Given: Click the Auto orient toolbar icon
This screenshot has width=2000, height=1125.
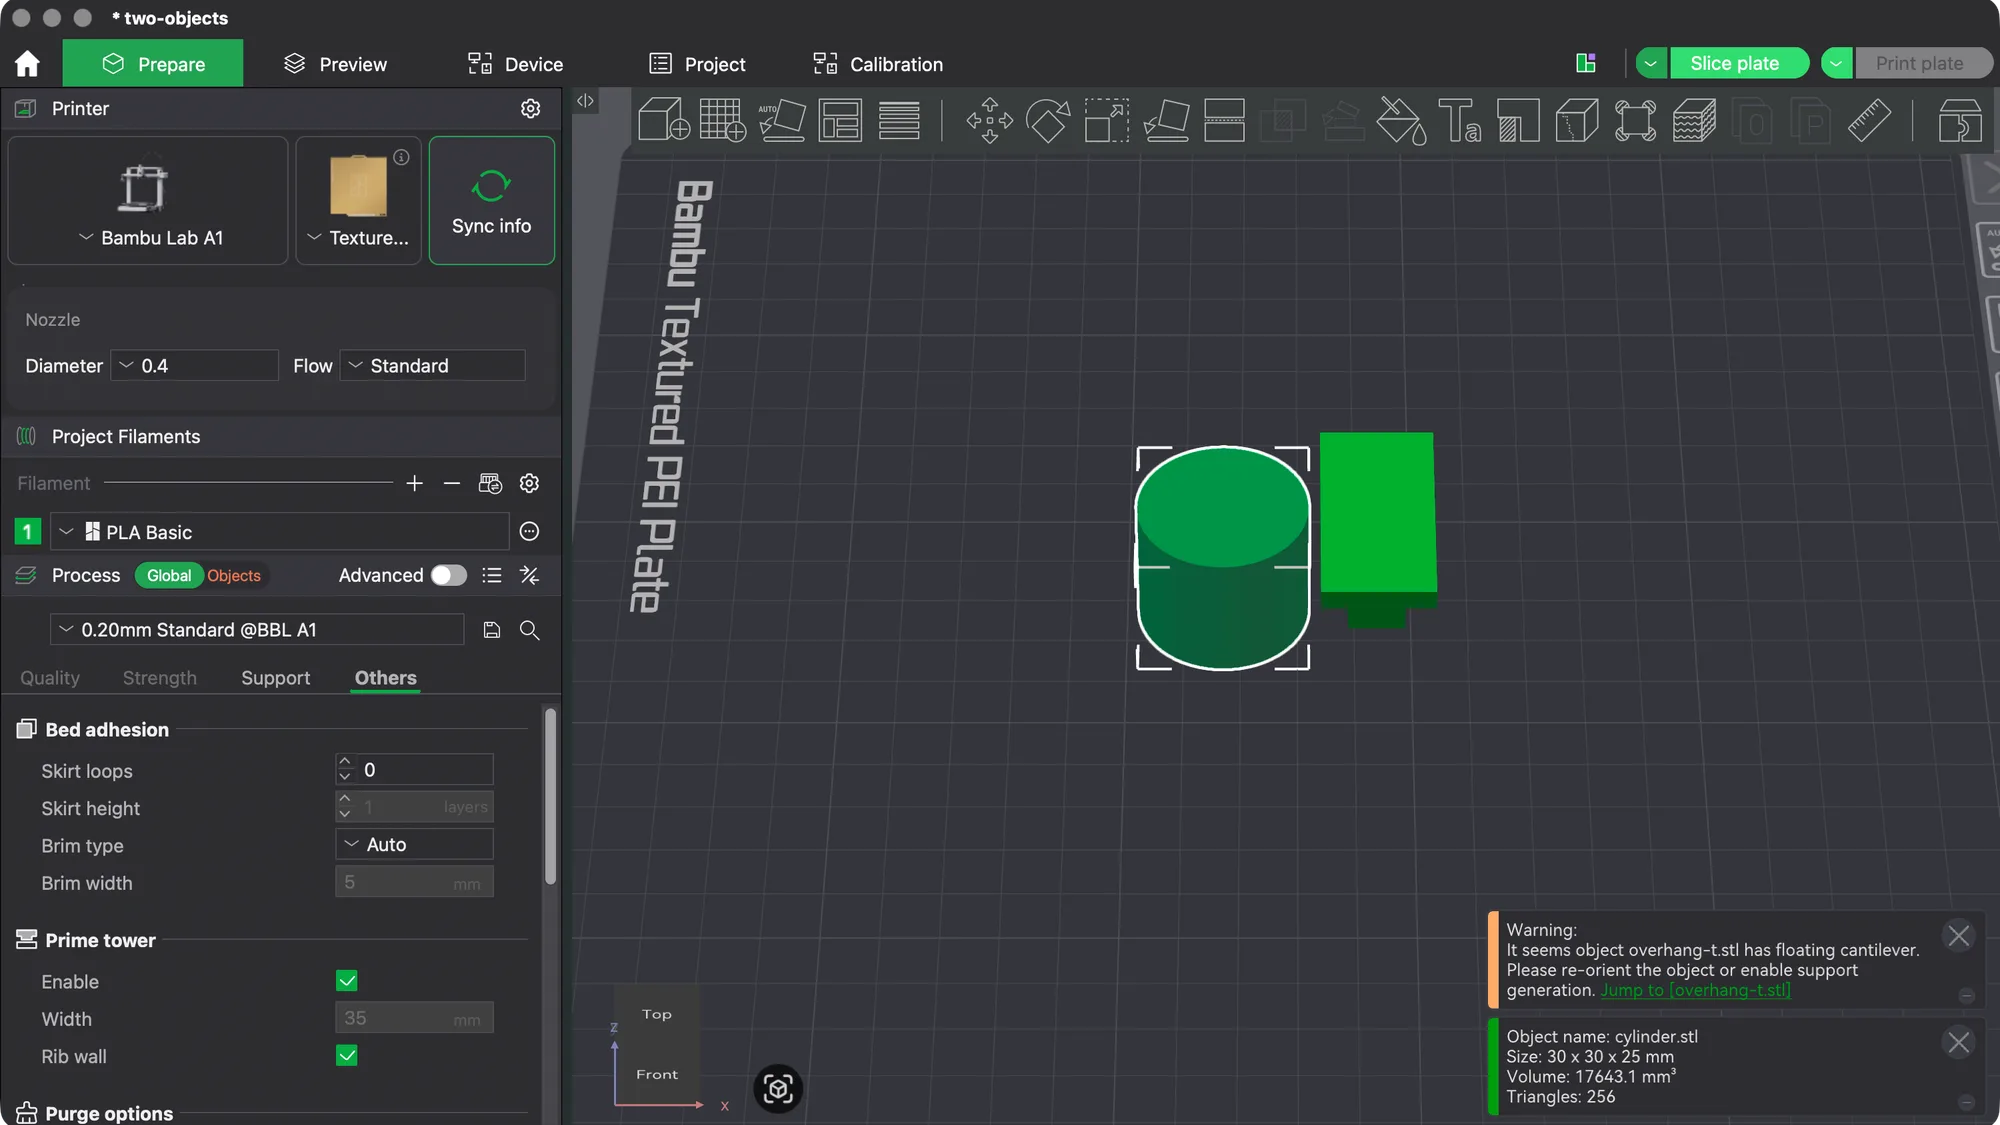Looking at the screenshot, I should 781,120.
